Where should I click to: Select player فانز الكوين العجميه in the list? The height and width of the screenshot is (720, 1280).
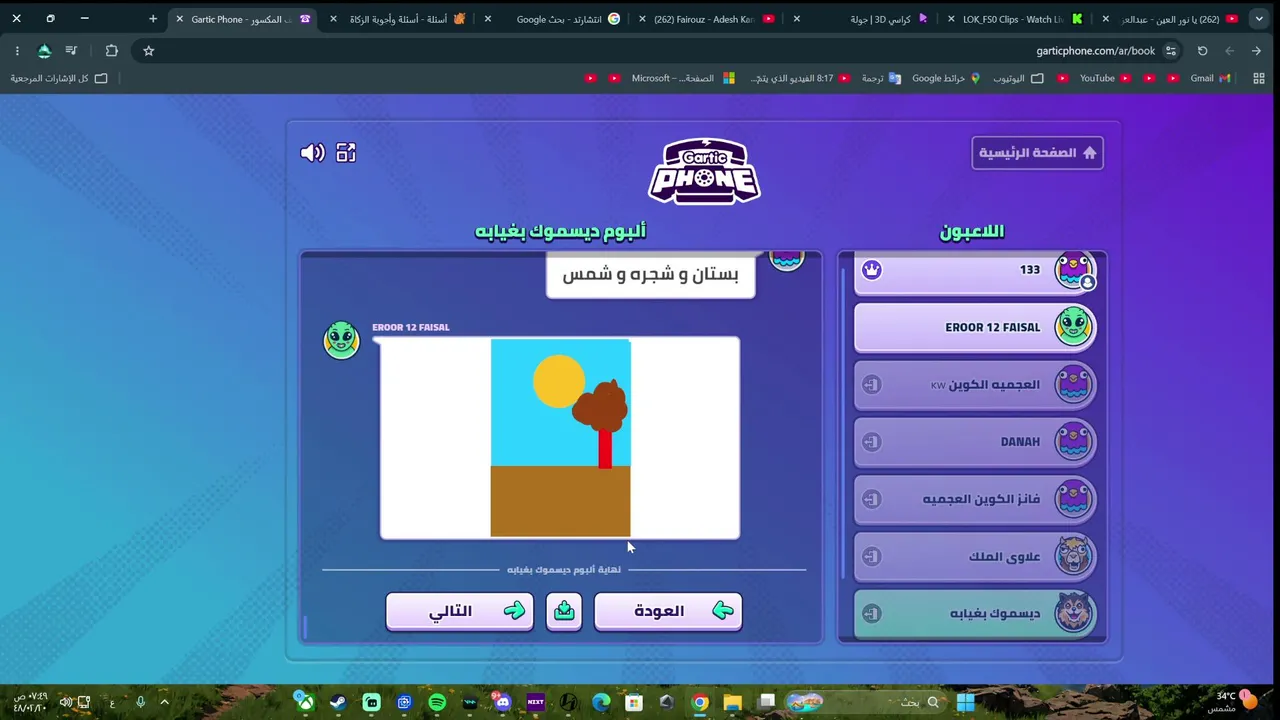coord(975,499)
